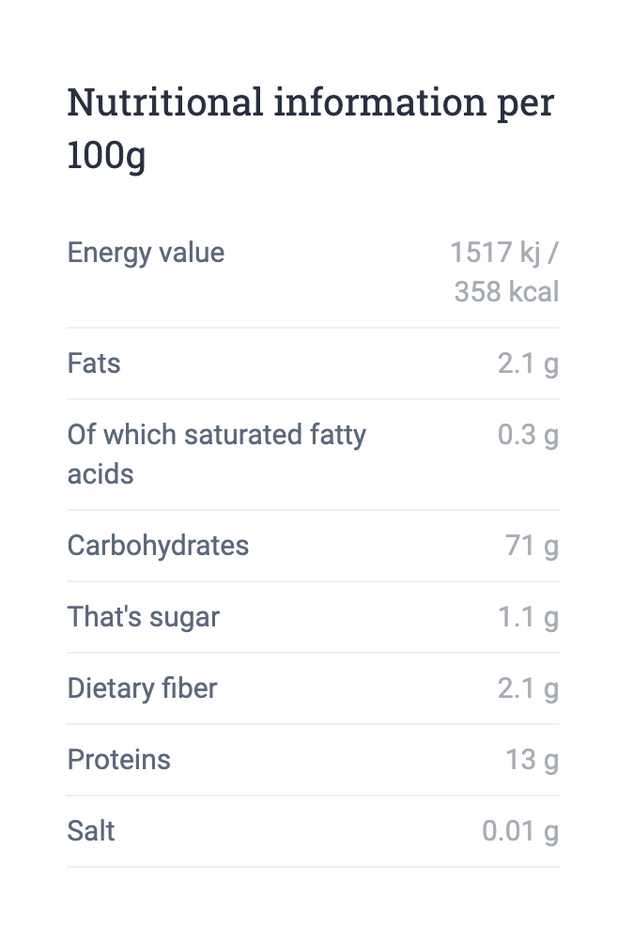
Task: Click the 'That's sugar' label
Action: click(x=143, y=617)
